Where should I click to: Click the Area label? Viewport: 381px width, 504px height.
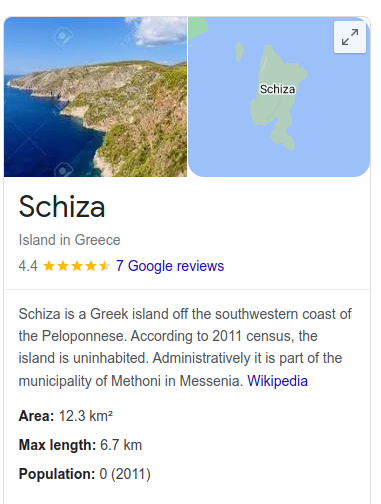pos(36,416)
